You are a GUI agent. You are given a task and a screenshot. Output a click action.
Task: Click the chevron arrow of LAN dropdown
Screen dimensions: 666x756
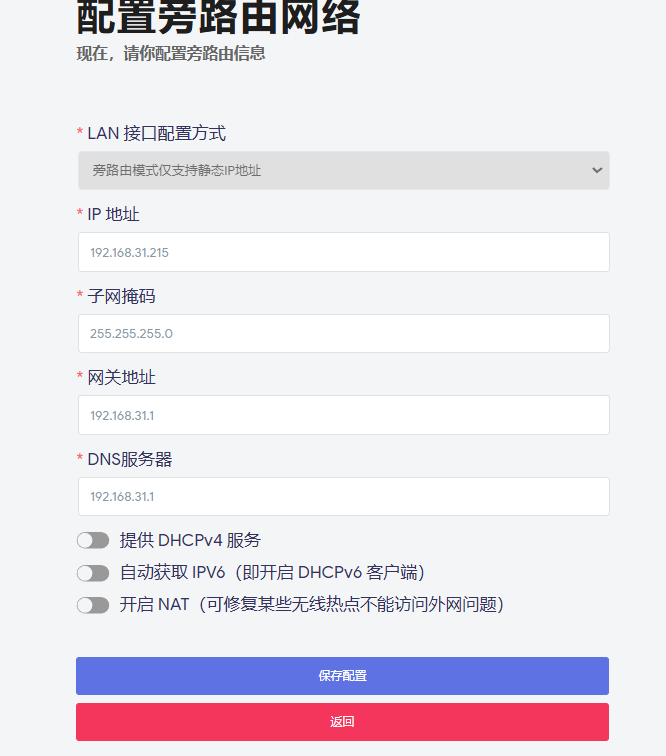click(x=597, y=170)
